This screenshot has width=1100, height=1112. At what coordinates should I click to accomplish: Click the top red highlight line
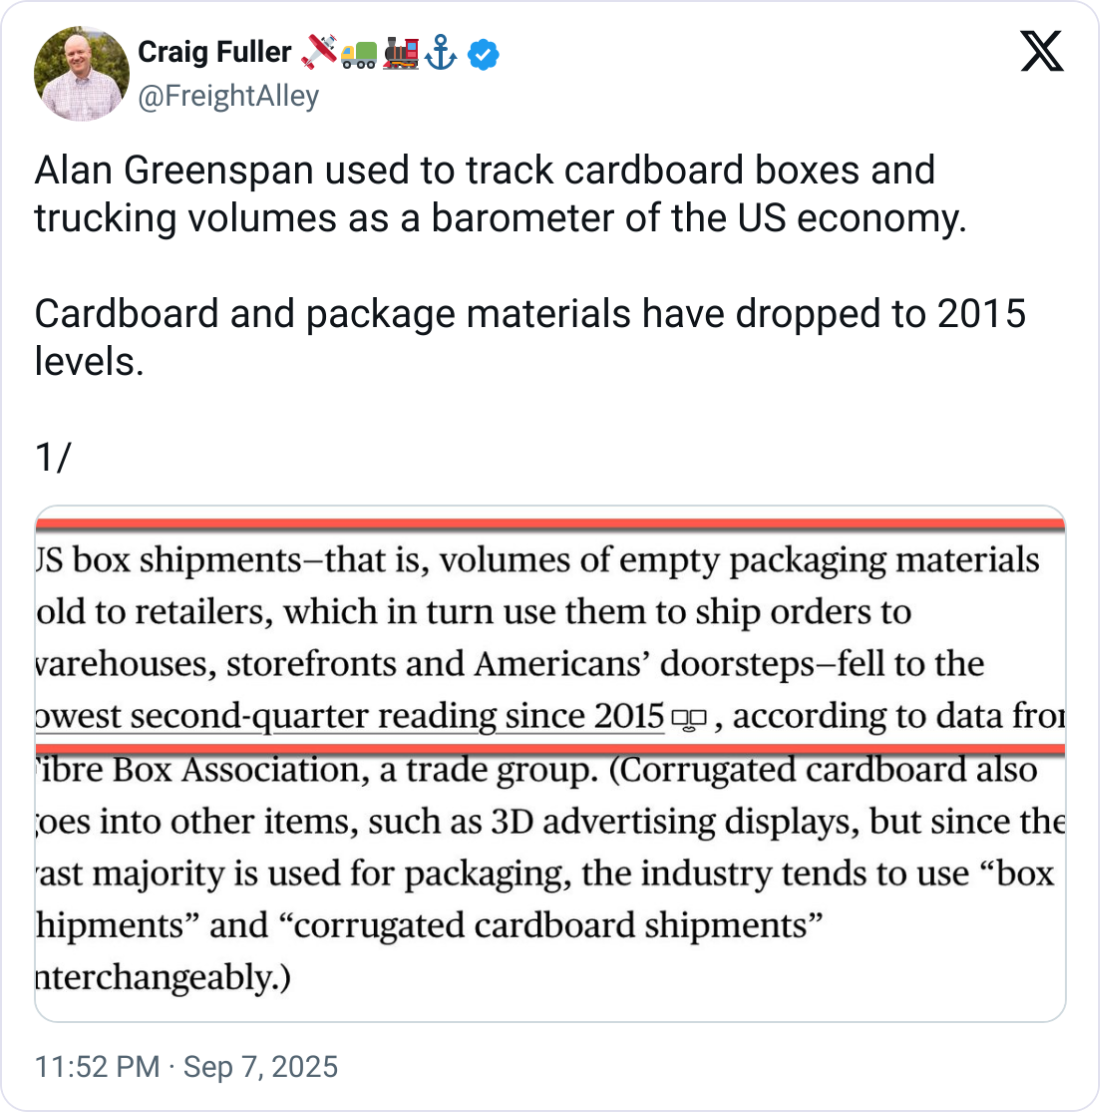[550, 524]
